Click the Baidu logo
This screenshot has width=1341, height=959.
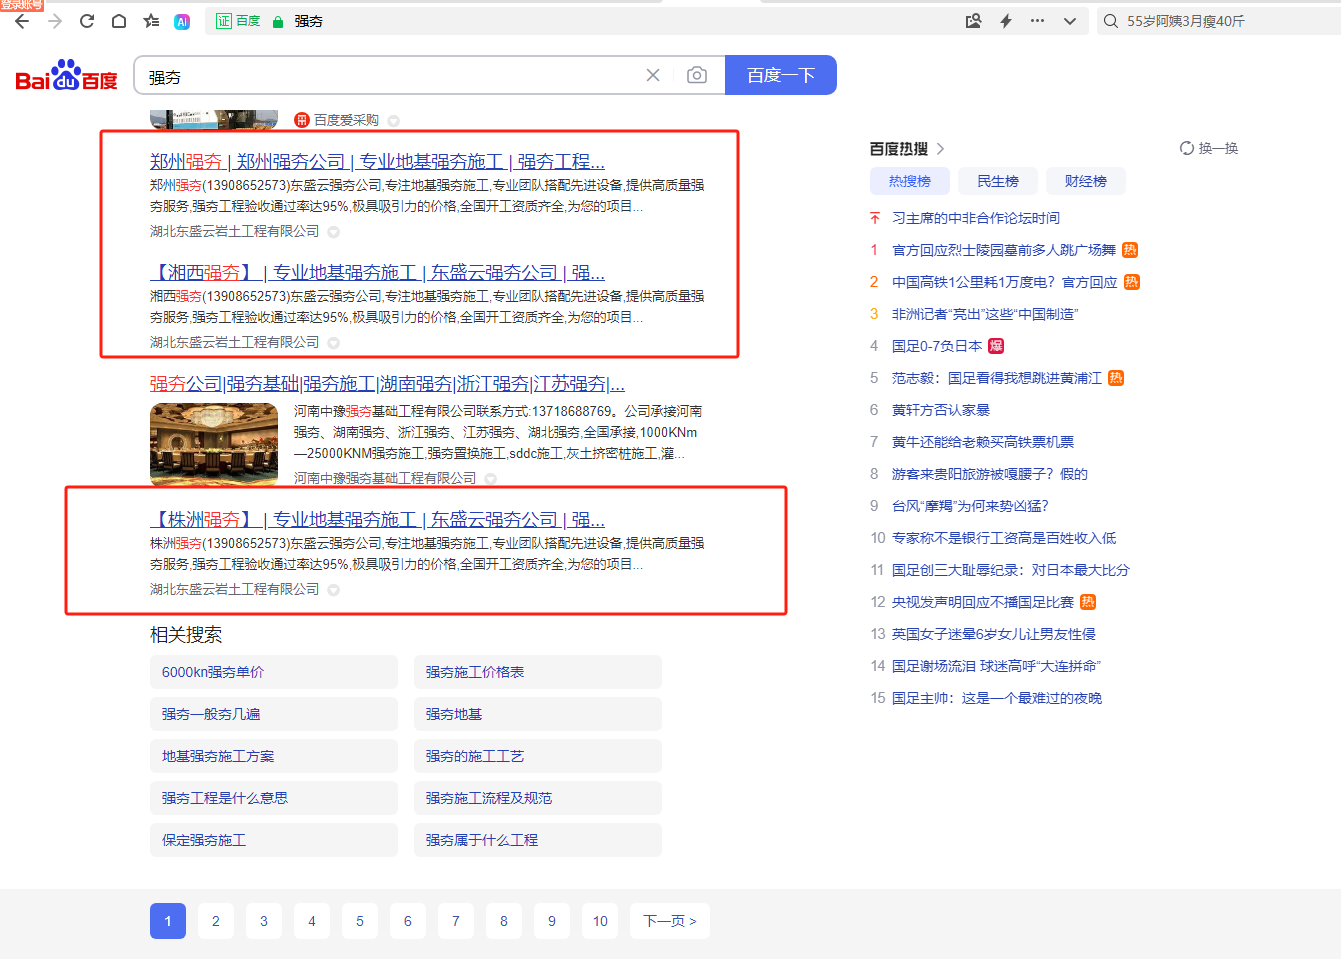tap(66, 76)
